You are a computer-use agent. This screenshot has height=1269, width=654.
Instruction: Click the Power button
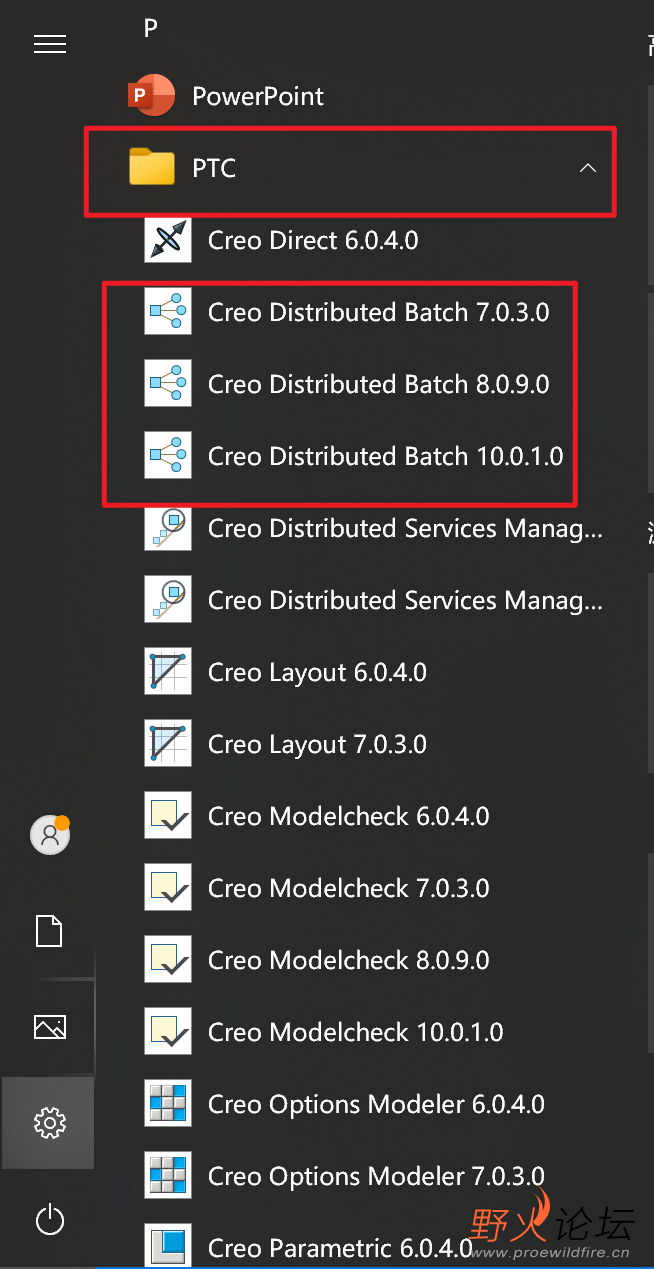tap(49, 1220)
